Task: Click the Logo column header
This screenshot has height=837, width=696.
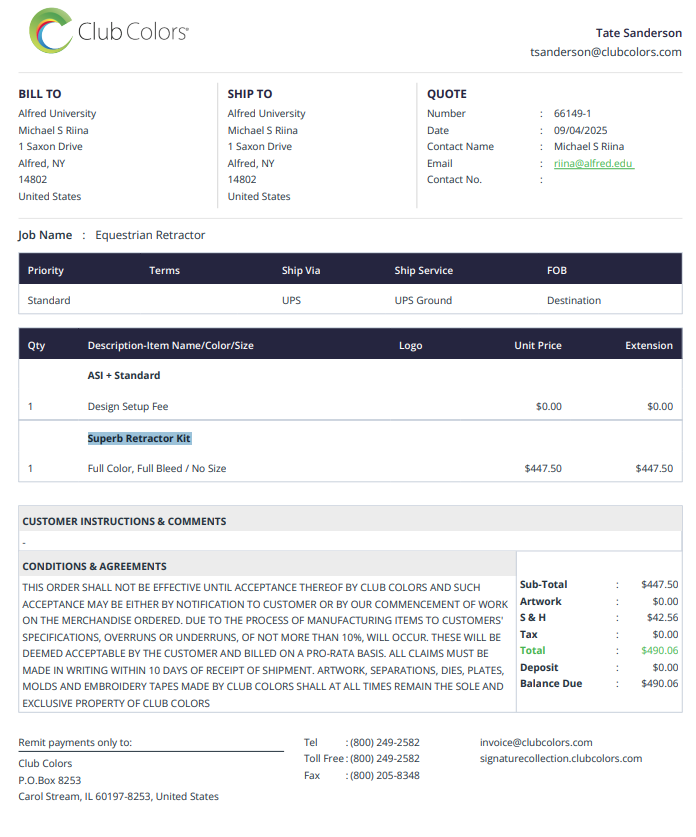Action: click(x=410, y=345)
